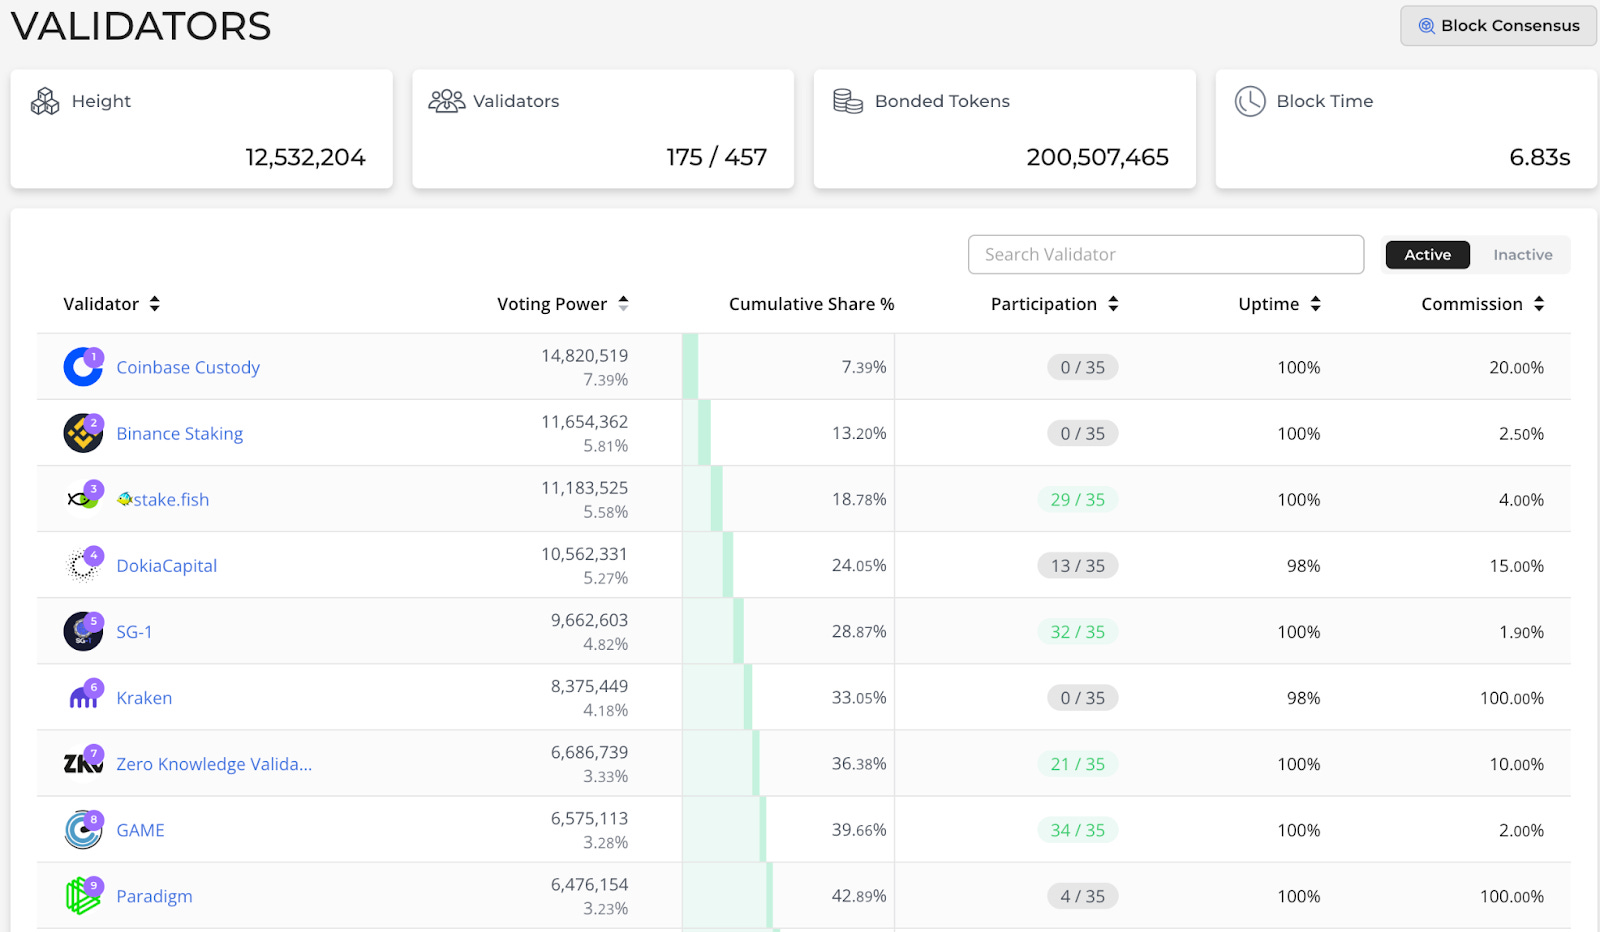Open the Zero Knowledge Validator page
Image resolution: width=1600 pixels, height=932 pixels.
coord(214,763)
